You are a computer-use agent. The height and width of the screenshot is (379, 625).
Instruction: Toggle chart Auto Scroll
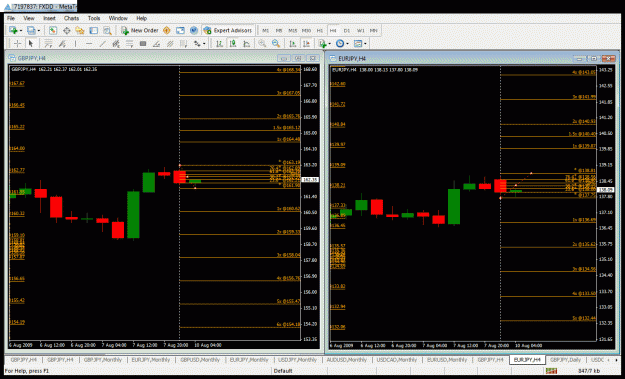(293, 43)
